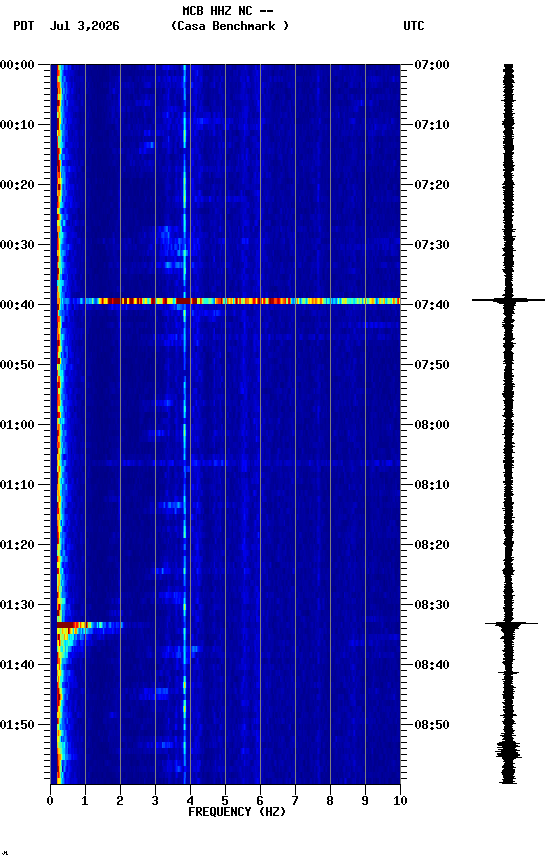The width and height of the screenshot is (552, 864).
Task: Click the '3' frequency axis tick label
Action: coord(155,802)
